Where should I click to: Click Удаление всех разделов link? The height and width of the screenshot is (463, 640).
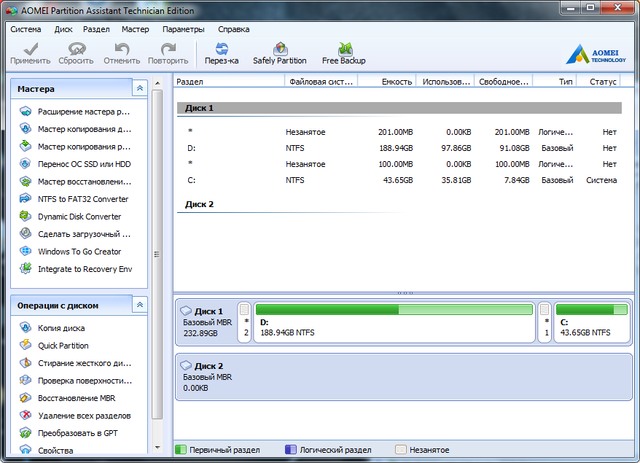(x=84, y=415)
